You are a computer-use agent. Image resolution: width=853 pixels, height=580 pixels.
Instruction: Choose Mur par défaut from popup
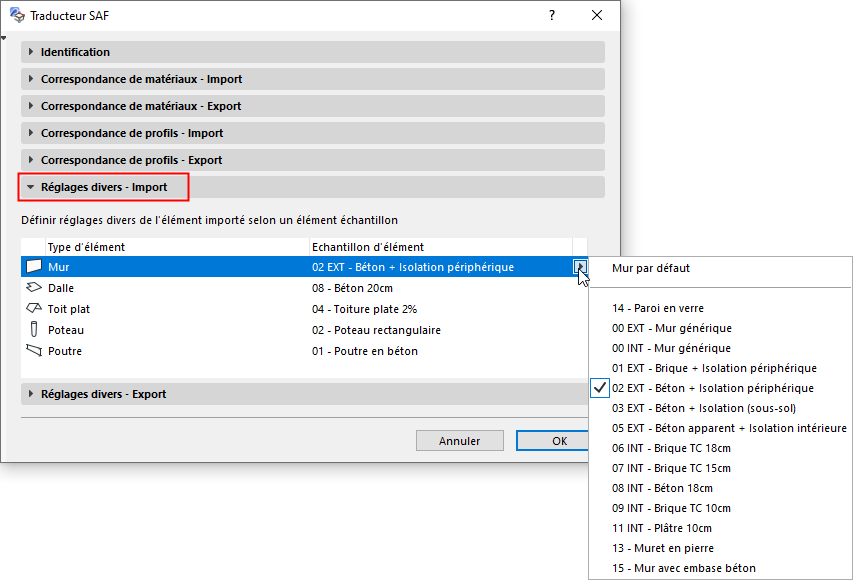[x=720, y=268]
